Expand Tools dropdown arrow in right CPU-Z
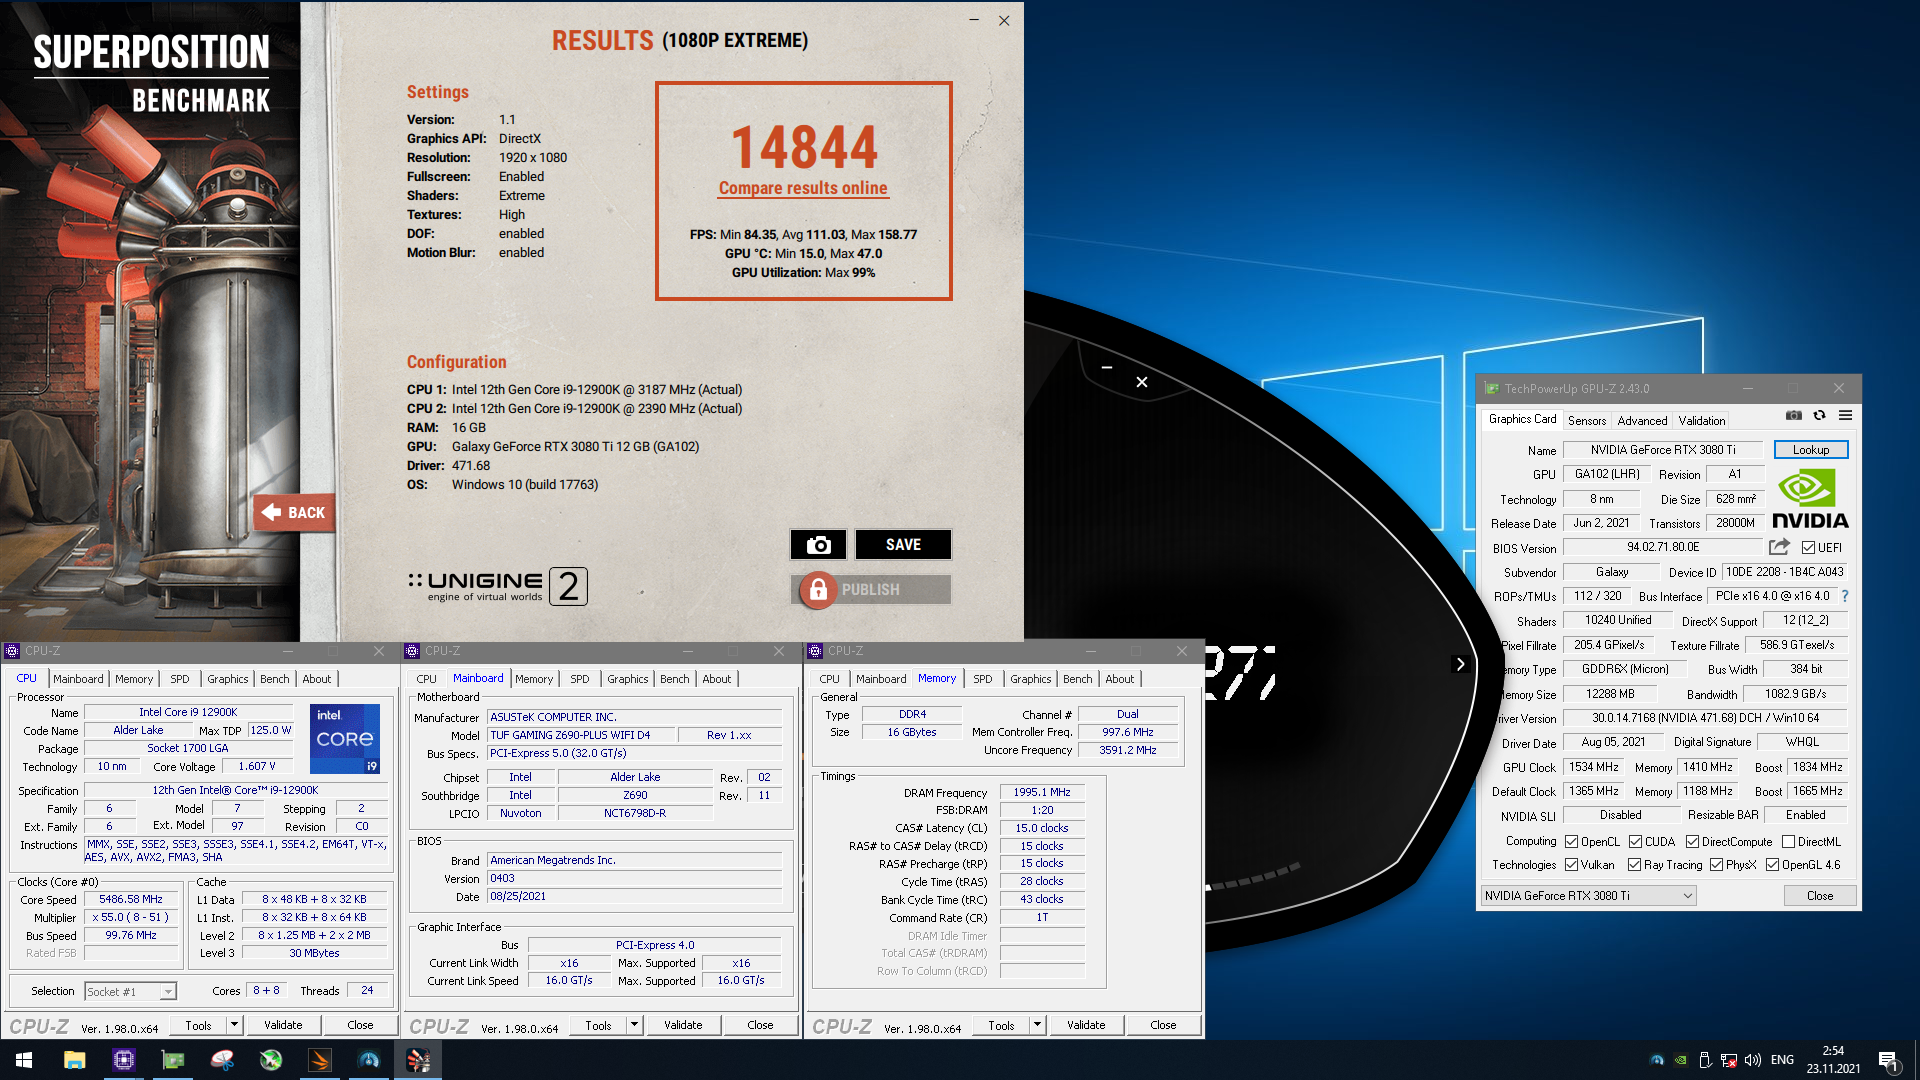 click(x=1037, y=1025)
